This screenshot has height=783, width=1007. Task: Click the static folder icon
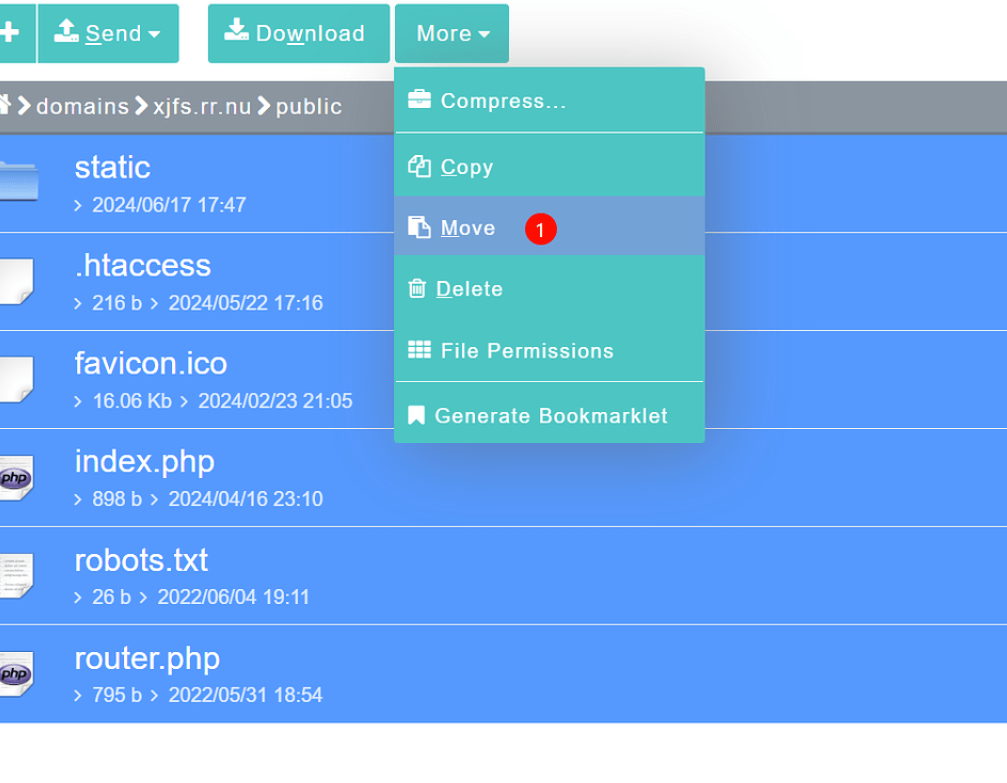coord(18,183)
